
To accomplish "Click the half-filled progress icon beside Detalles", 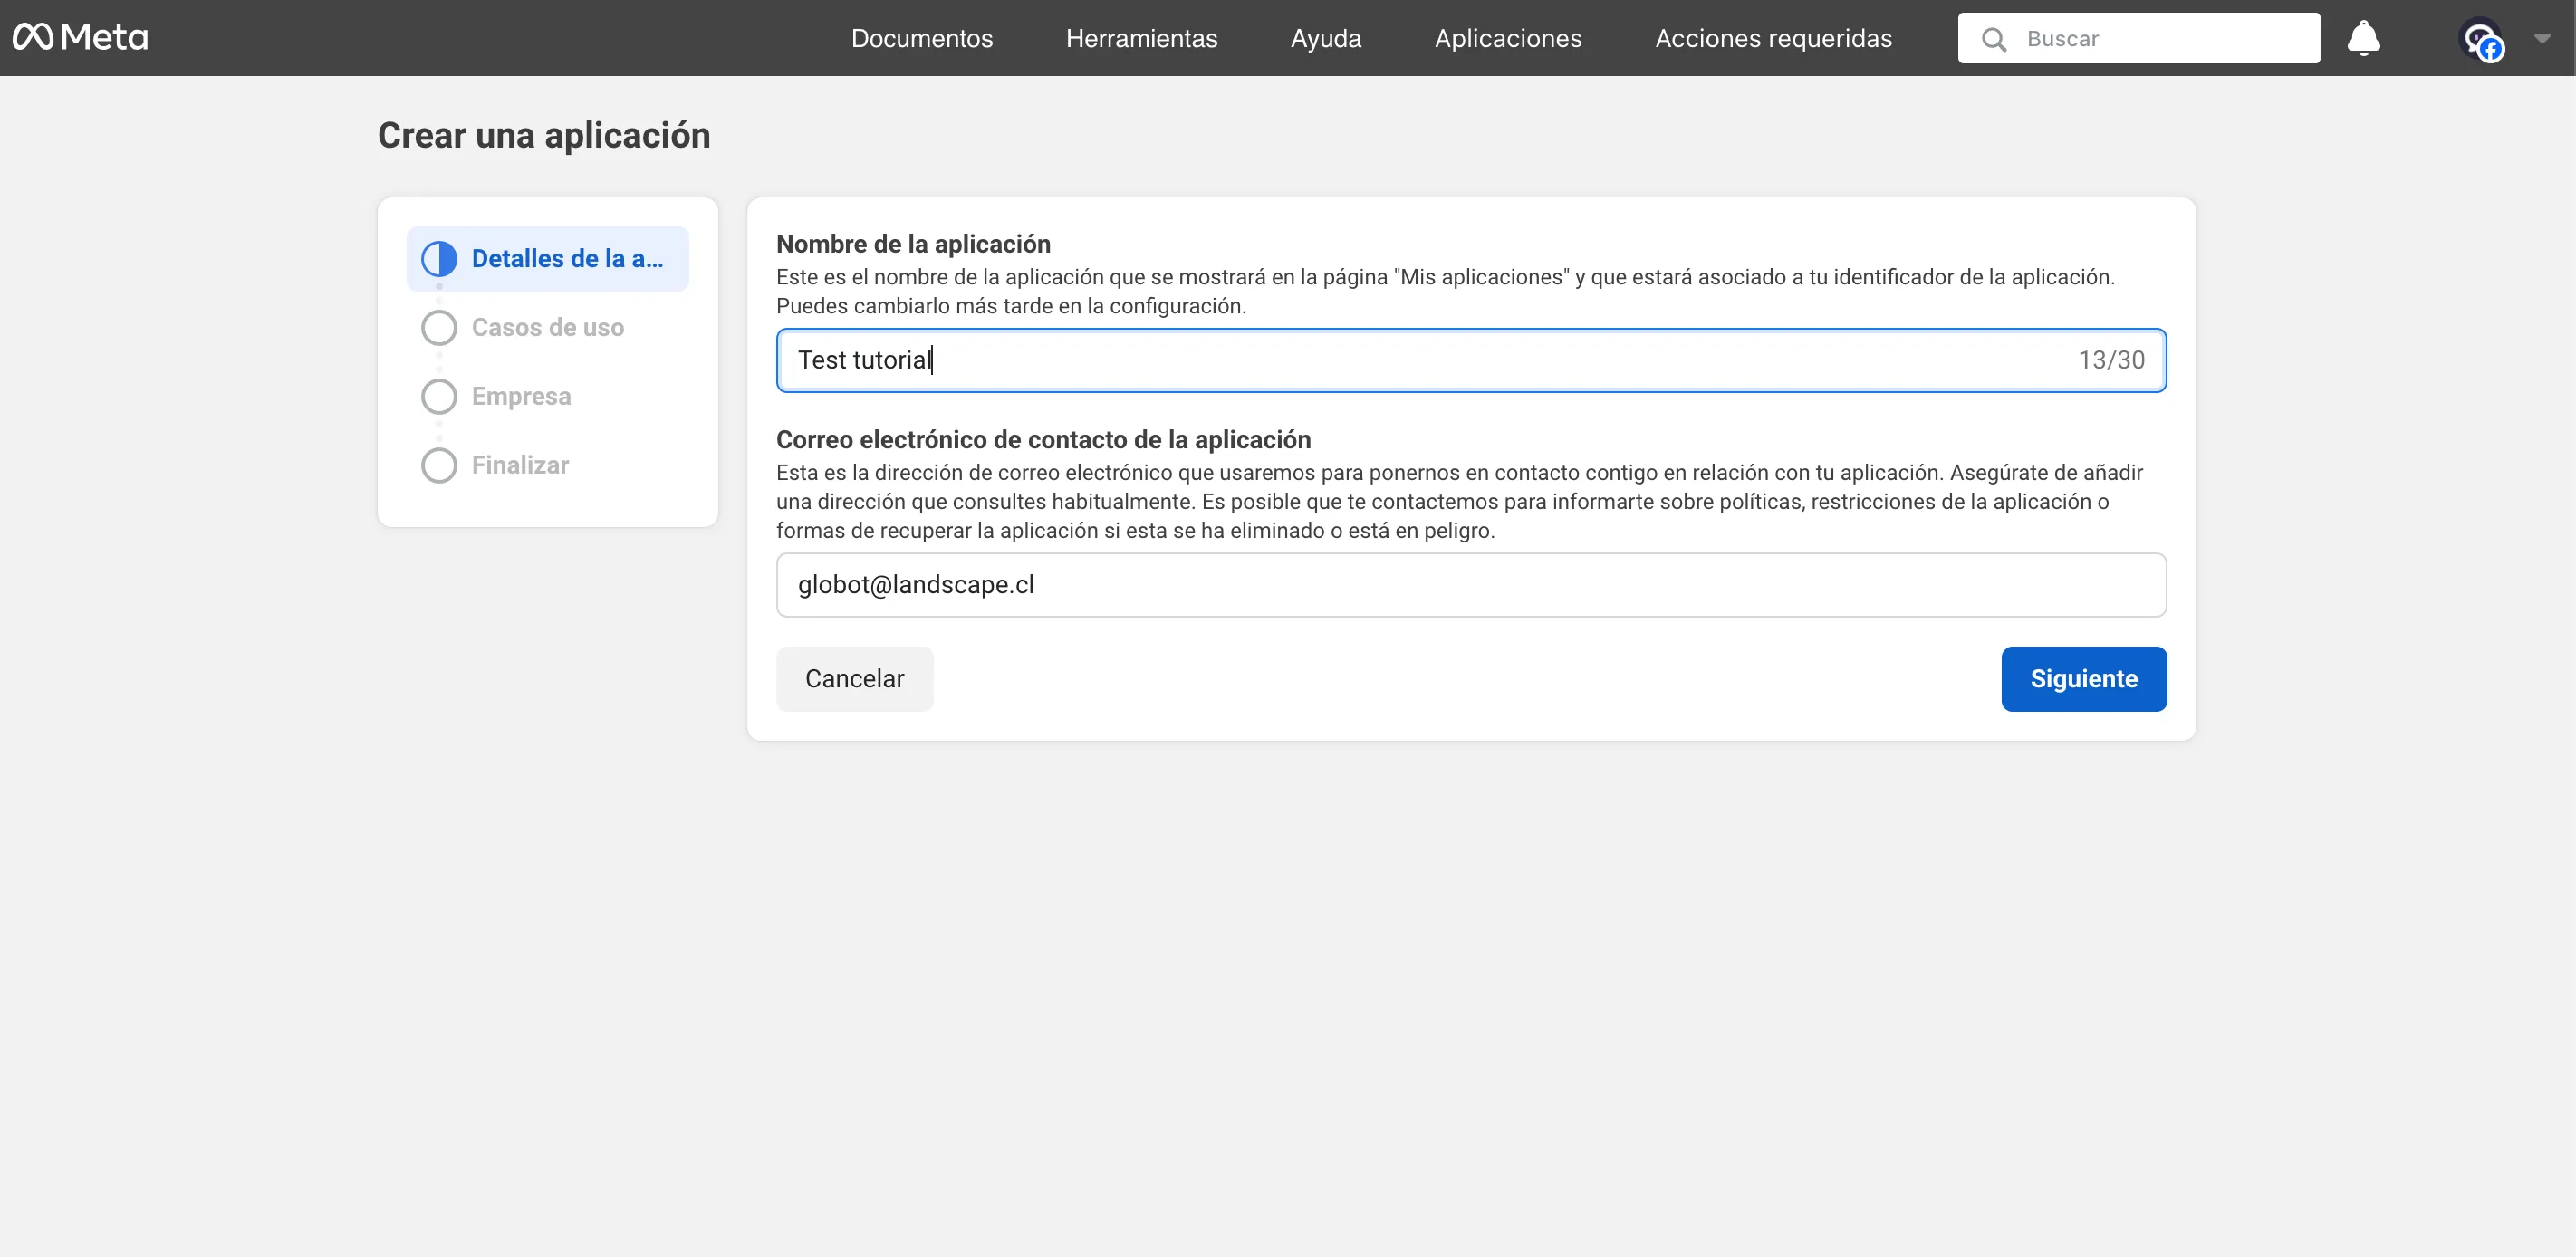I will (x=438, y=258).
